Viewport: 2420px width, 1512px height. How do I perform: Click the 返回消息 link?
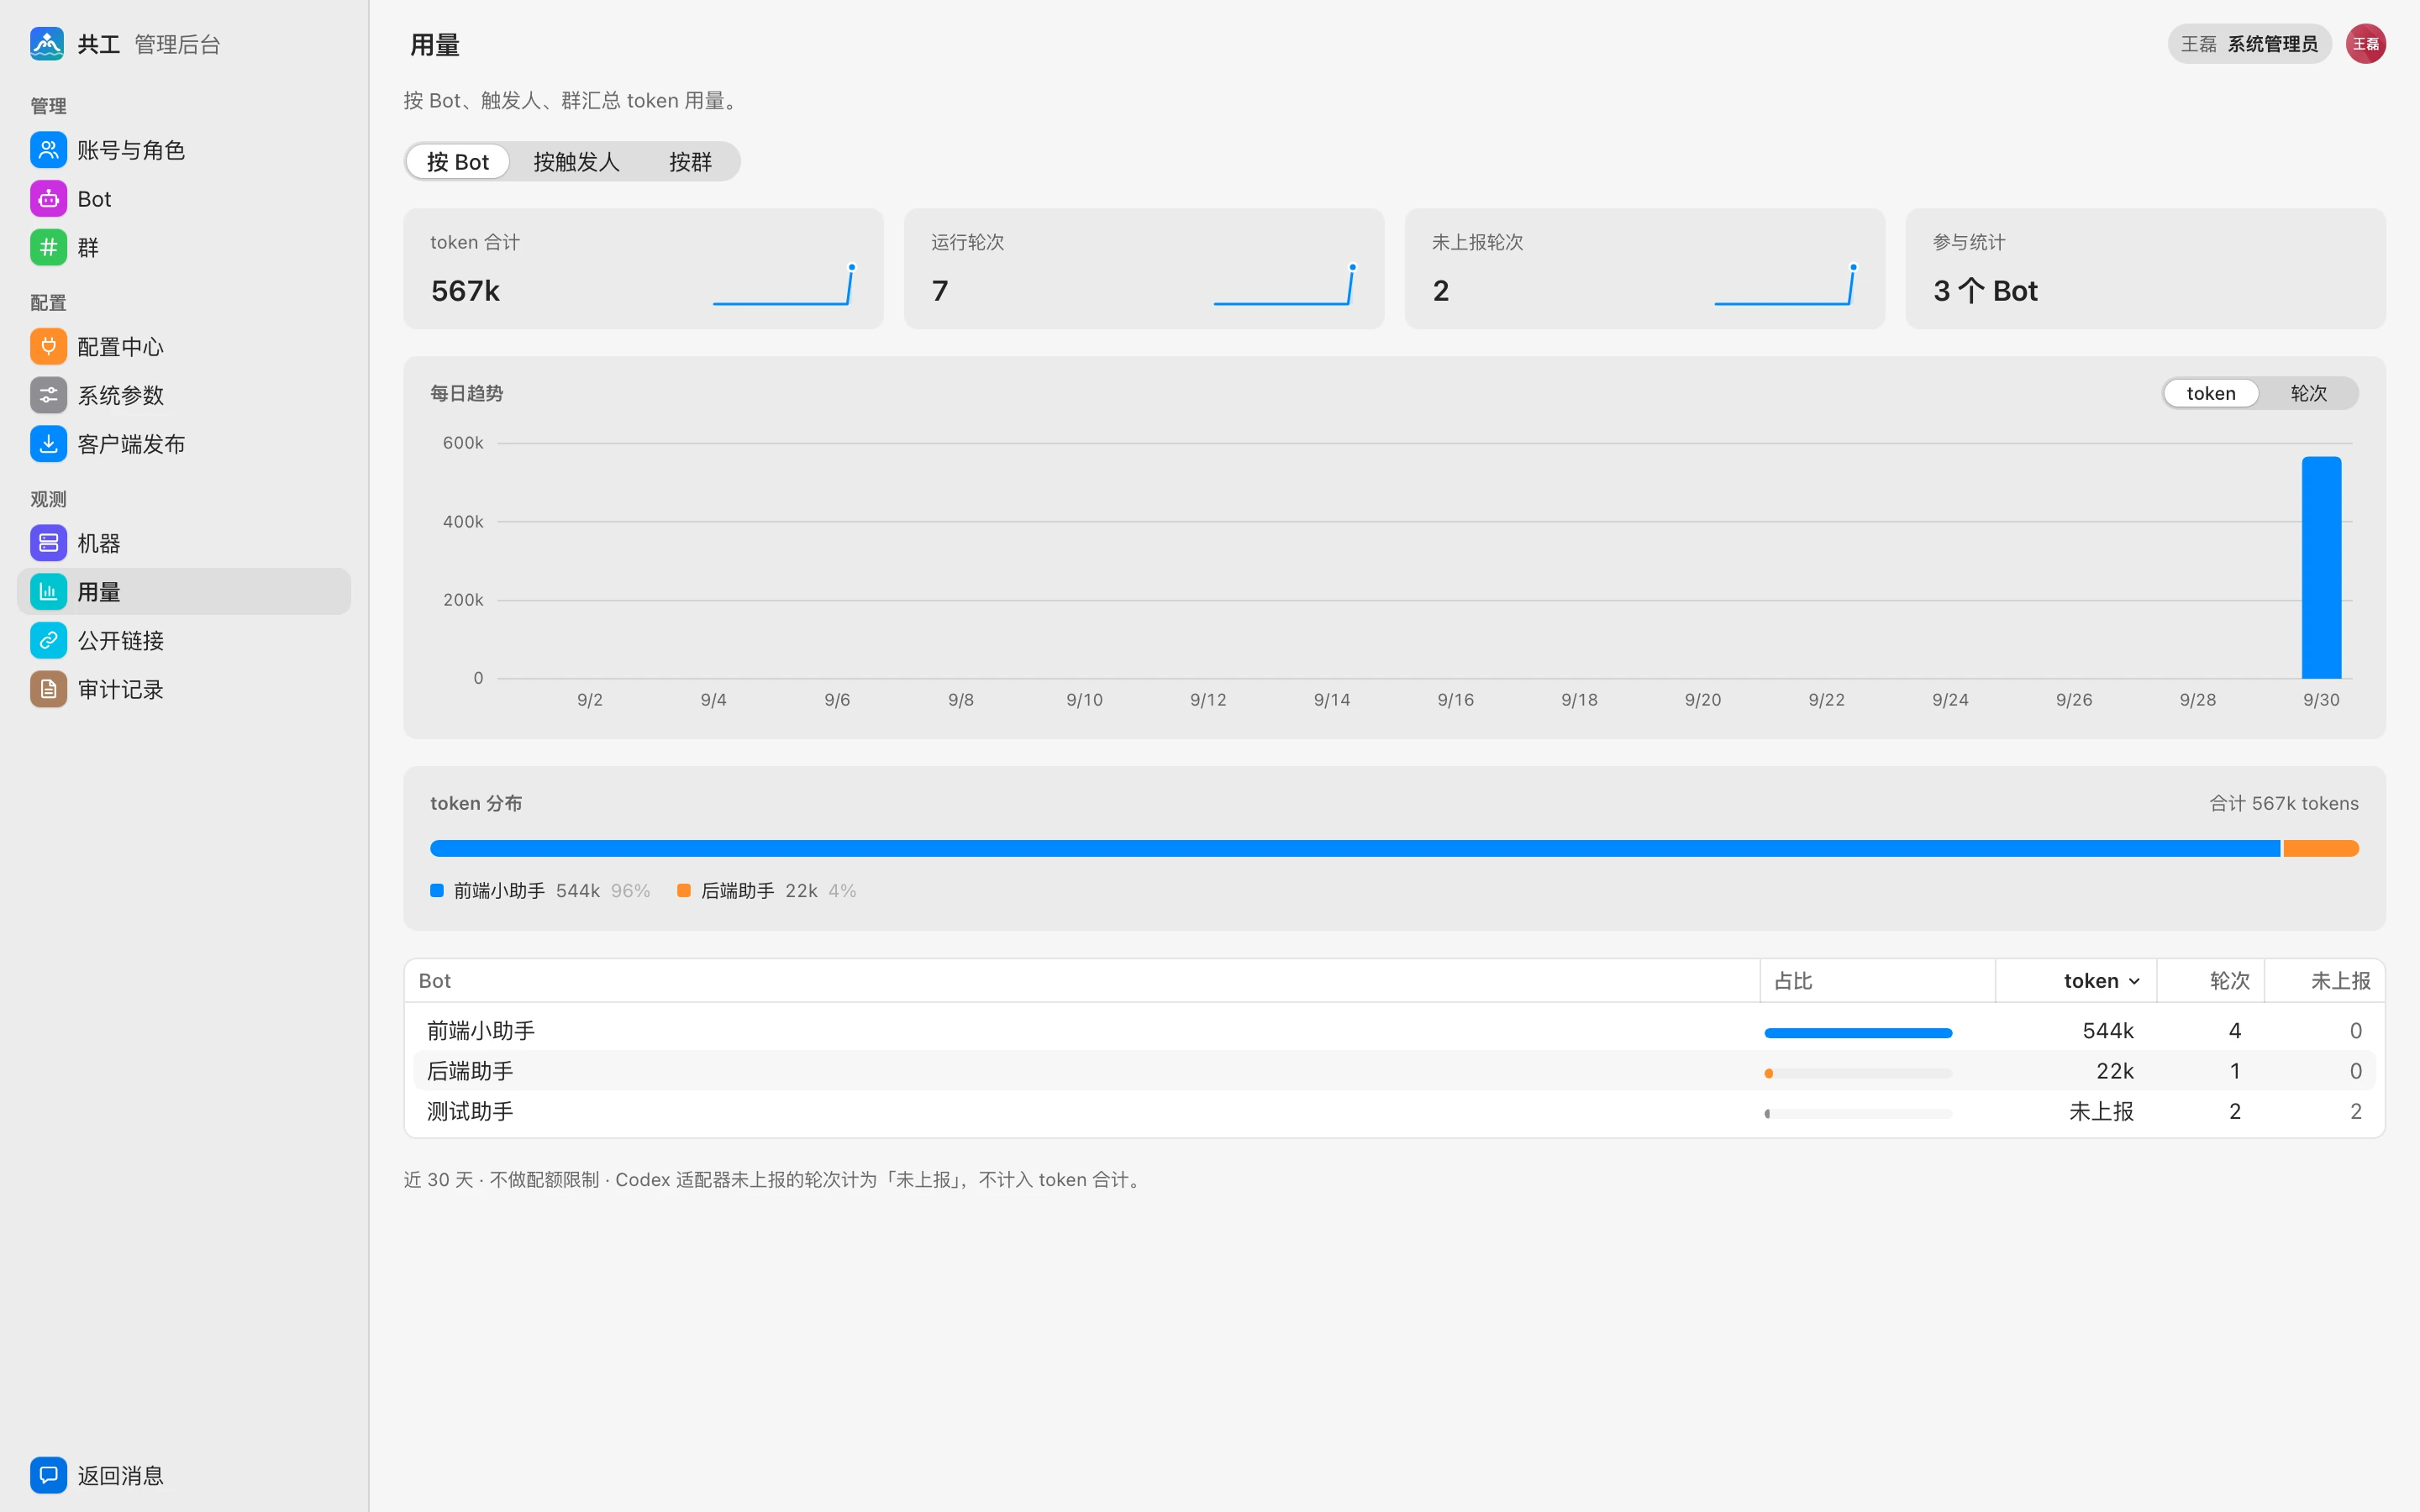184,1475
